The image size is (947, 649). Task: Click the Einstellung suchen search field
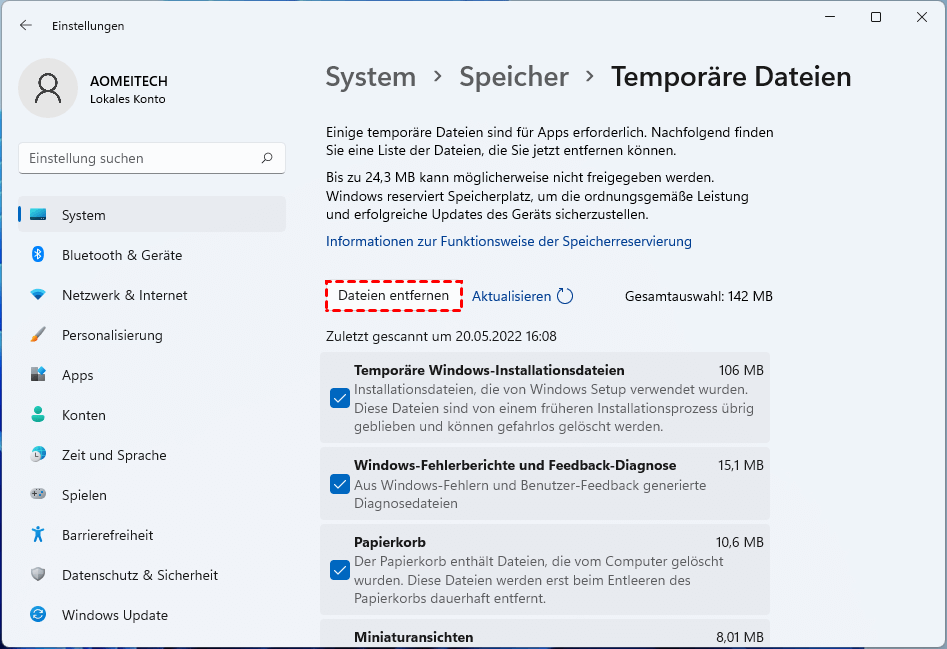point(140,158)
